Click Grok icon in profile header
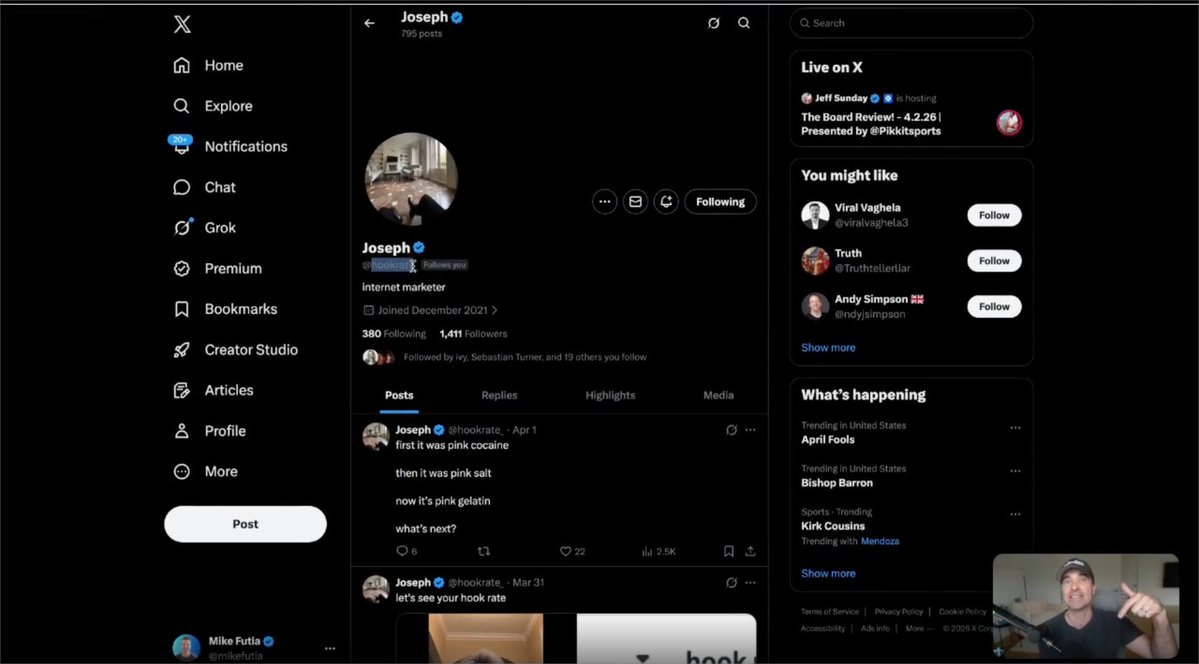 (x=713, y=23)
